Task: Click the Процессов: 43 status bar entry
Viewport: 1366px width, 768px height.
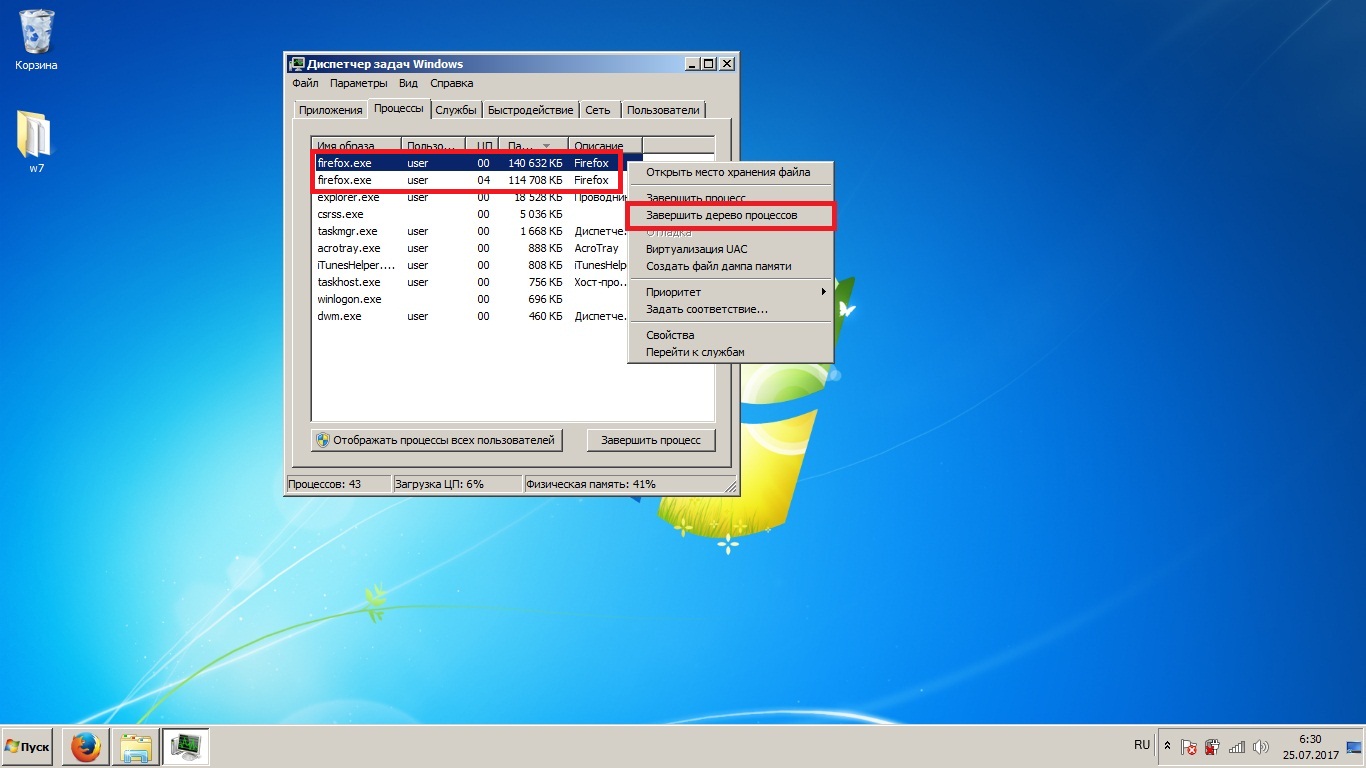Action: pos(338,484)
